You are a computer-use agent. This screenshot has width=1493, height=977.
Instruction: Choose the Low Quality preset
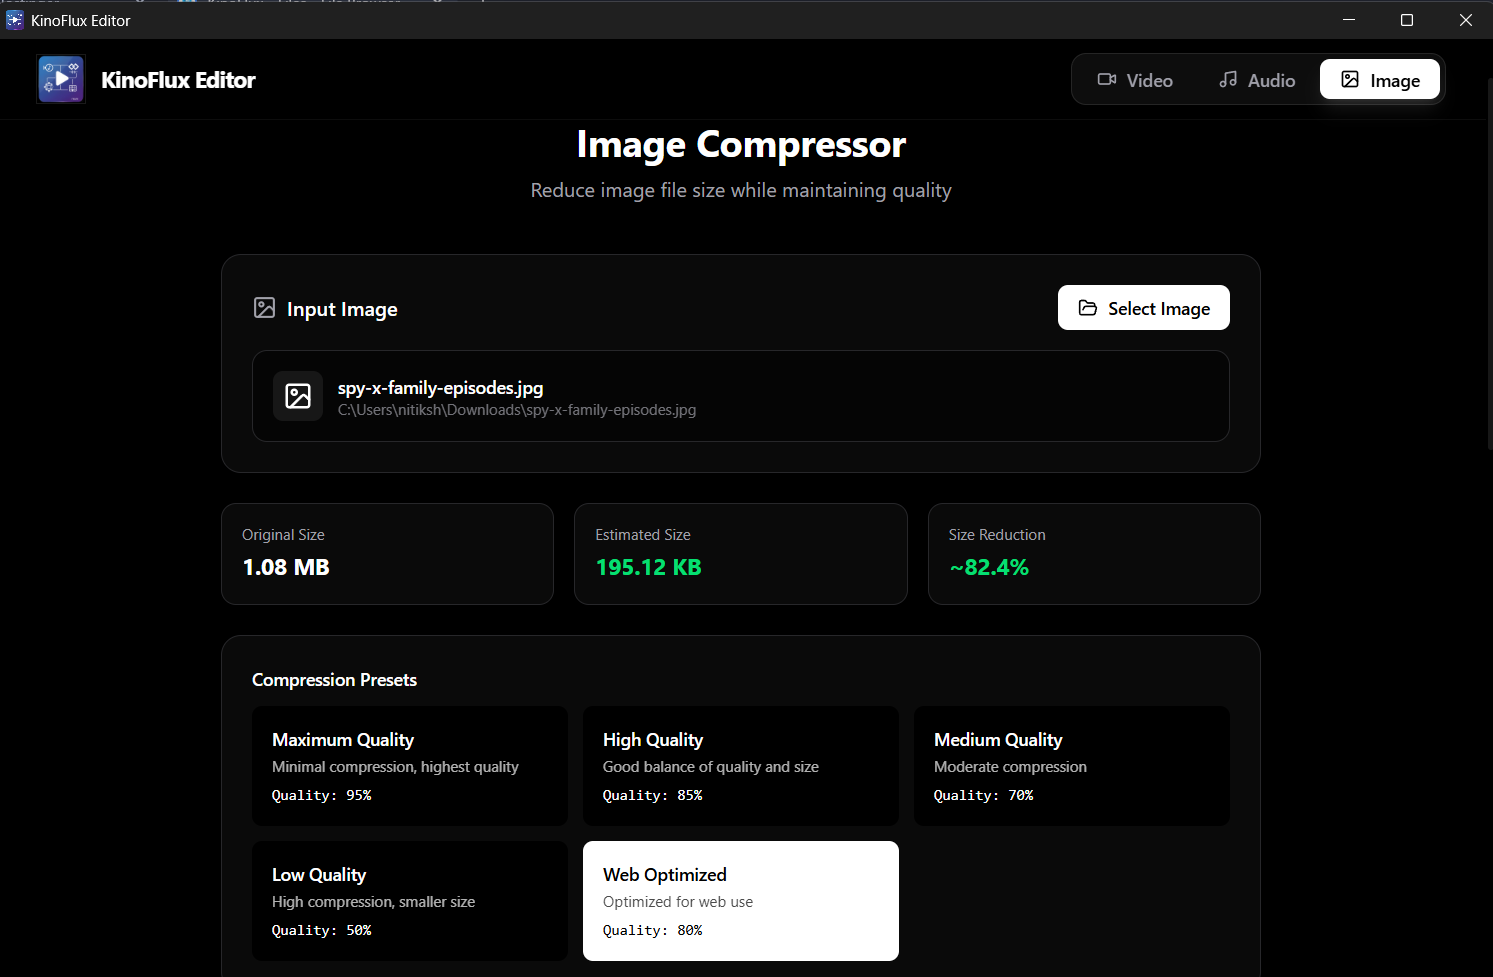point(409,901)
